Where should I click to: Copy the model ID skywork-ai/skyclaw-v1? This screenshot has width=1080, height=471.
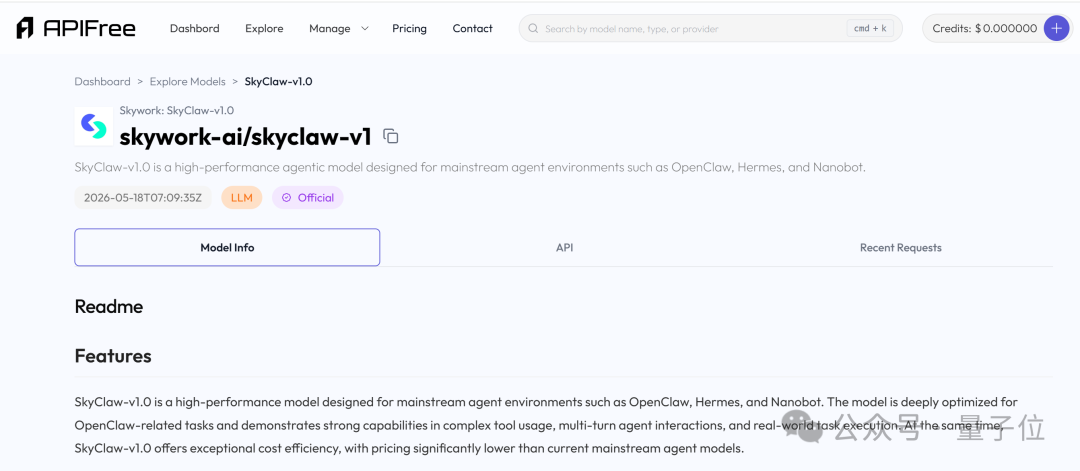click(391, 136)
